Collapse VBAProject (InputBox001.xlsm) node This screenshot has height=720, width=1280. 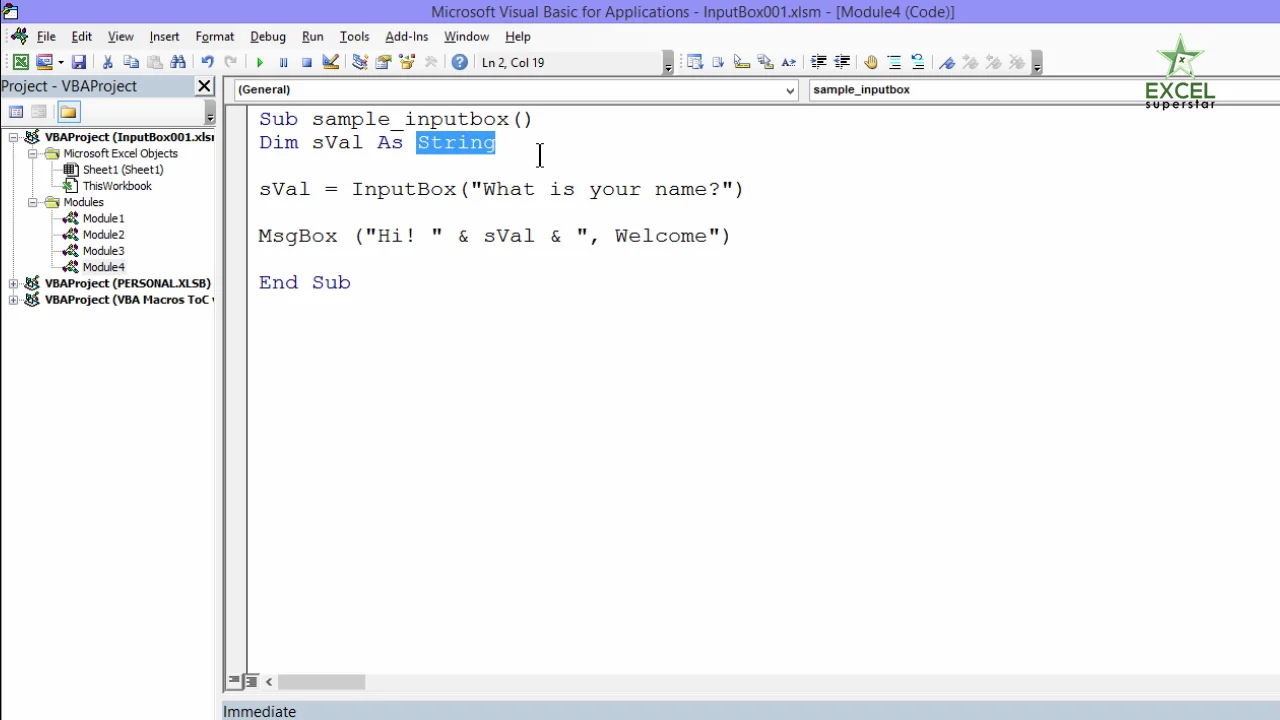click(14, 137)
